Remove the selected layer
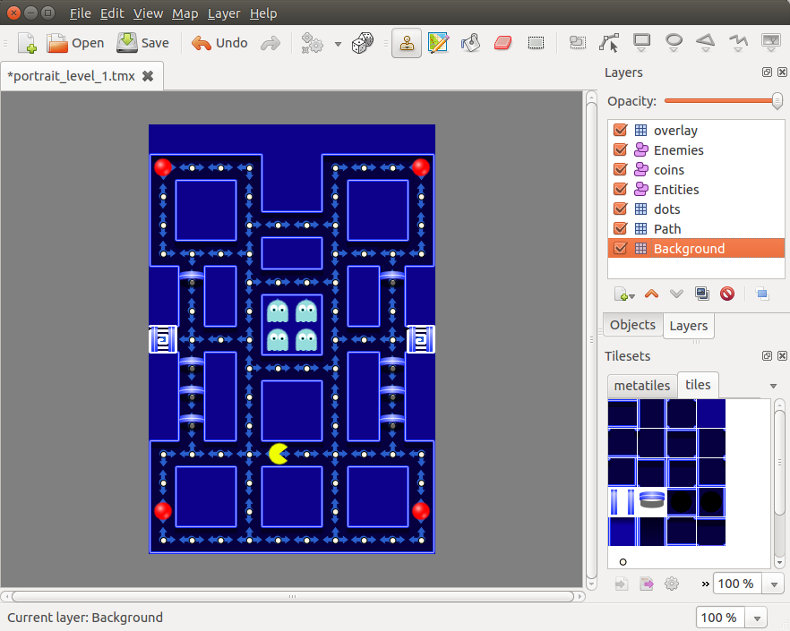This screenshot has width=790, height=631. [727, 294]
